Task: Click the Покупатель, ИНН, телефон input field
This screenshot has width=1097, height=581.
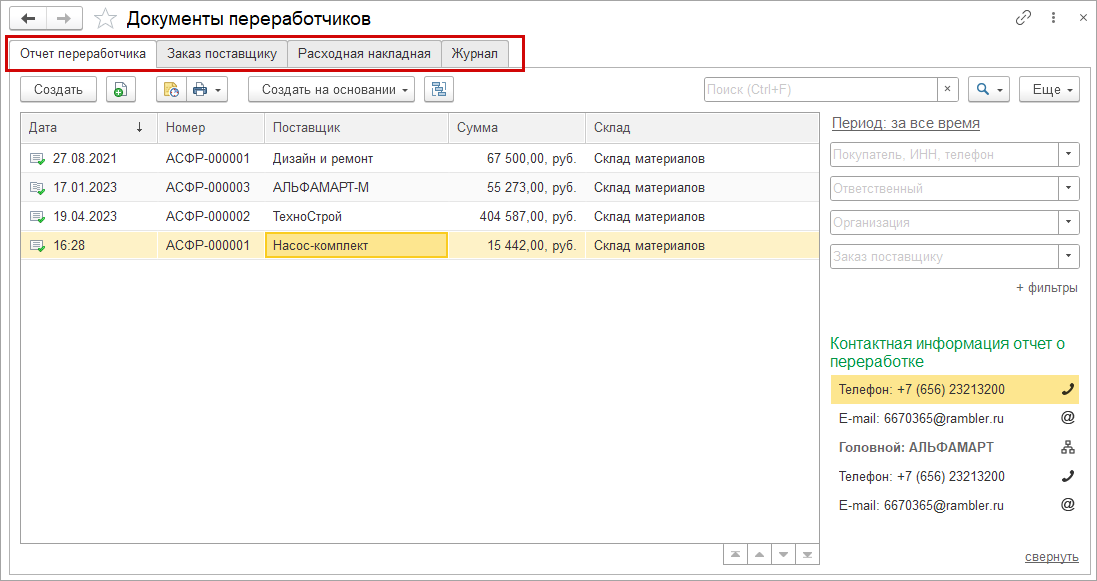Action: 944,154
